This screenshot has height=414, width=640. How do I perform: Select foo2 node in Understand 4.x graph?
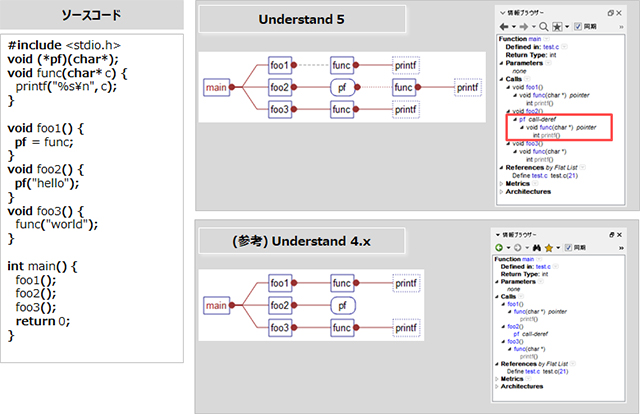tap(281, 305)
